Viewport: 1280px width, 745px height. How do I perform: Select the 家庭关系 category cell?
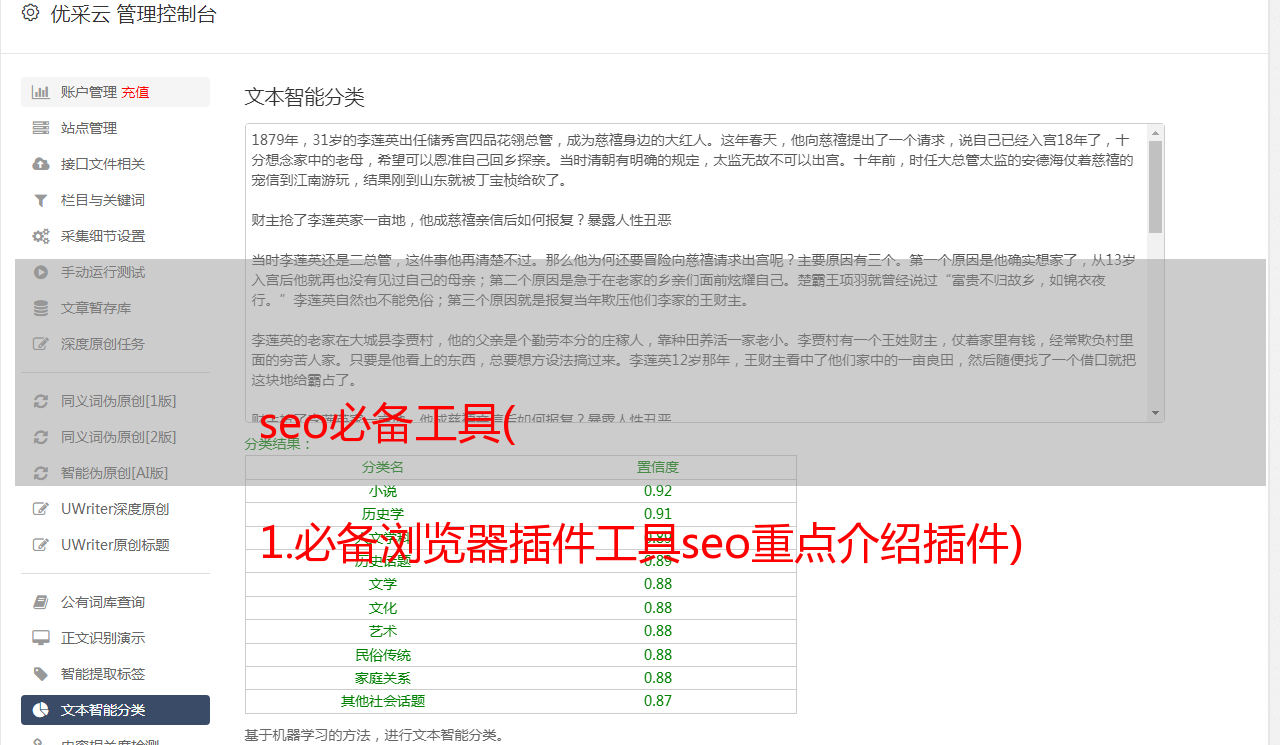point(383,678)
